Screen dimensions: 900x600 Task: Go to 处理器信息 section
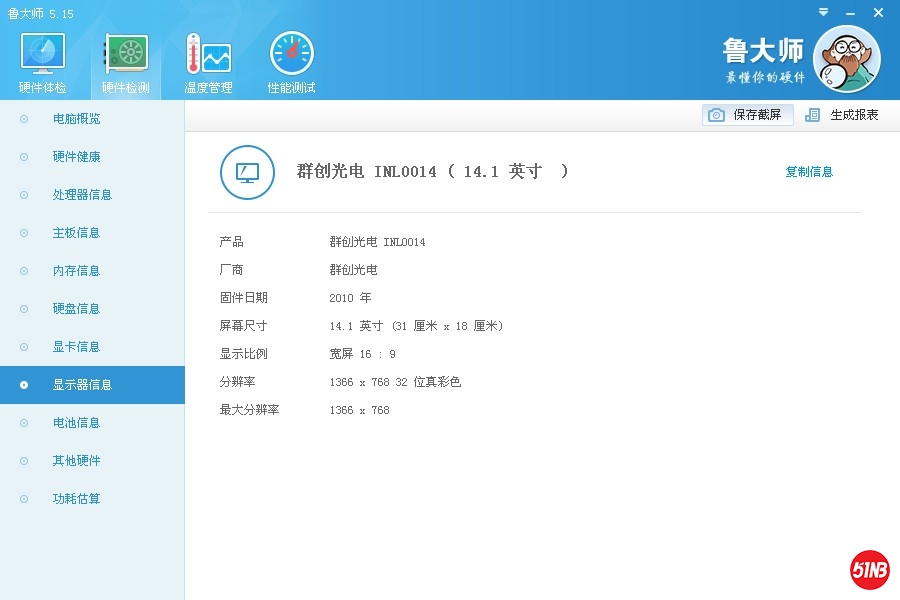click(82, 195)
